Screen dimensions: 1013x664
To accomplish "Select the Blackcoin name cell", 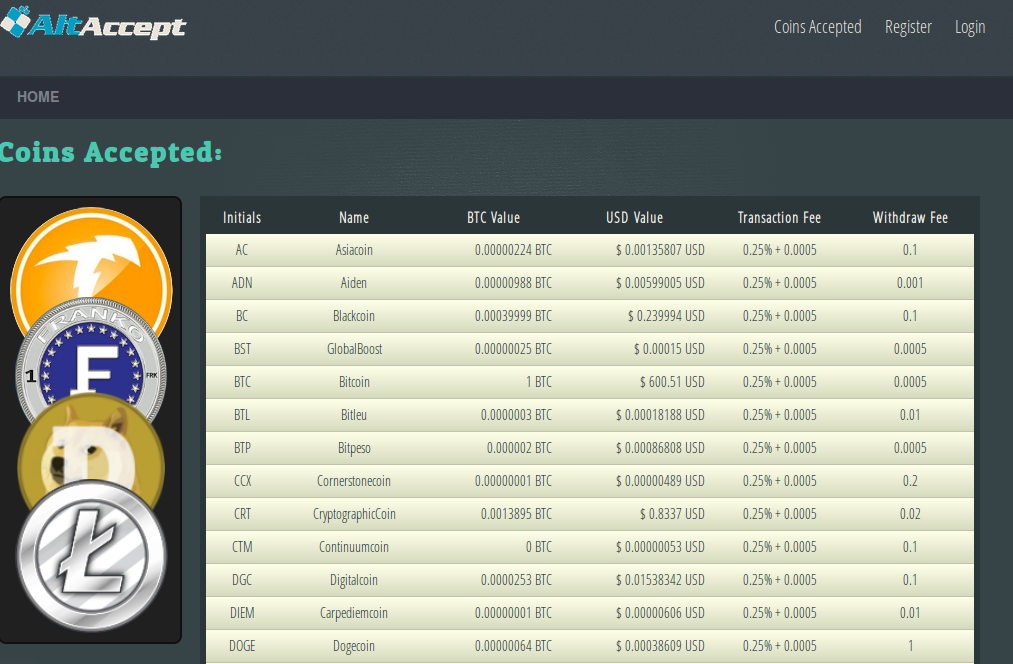I will click(x=354, y=316).
